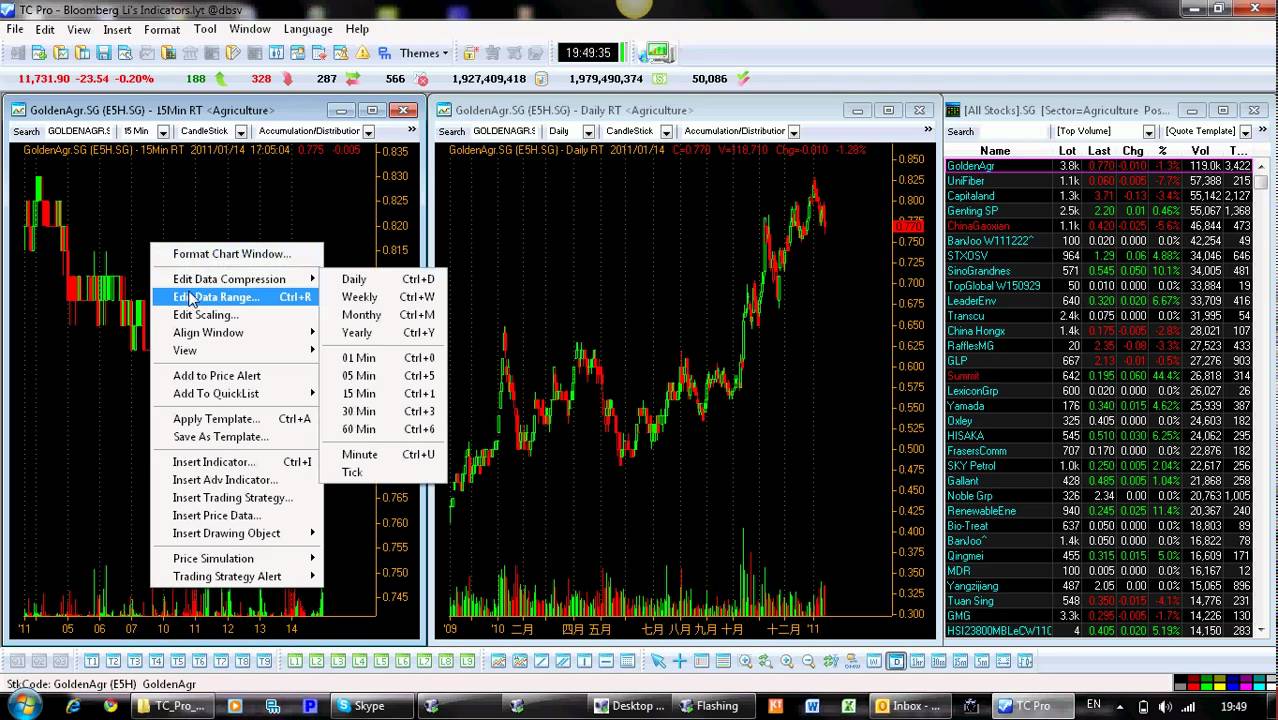Click the save disk toolbar icon
1278x720 pixels.
click(104, 53)
